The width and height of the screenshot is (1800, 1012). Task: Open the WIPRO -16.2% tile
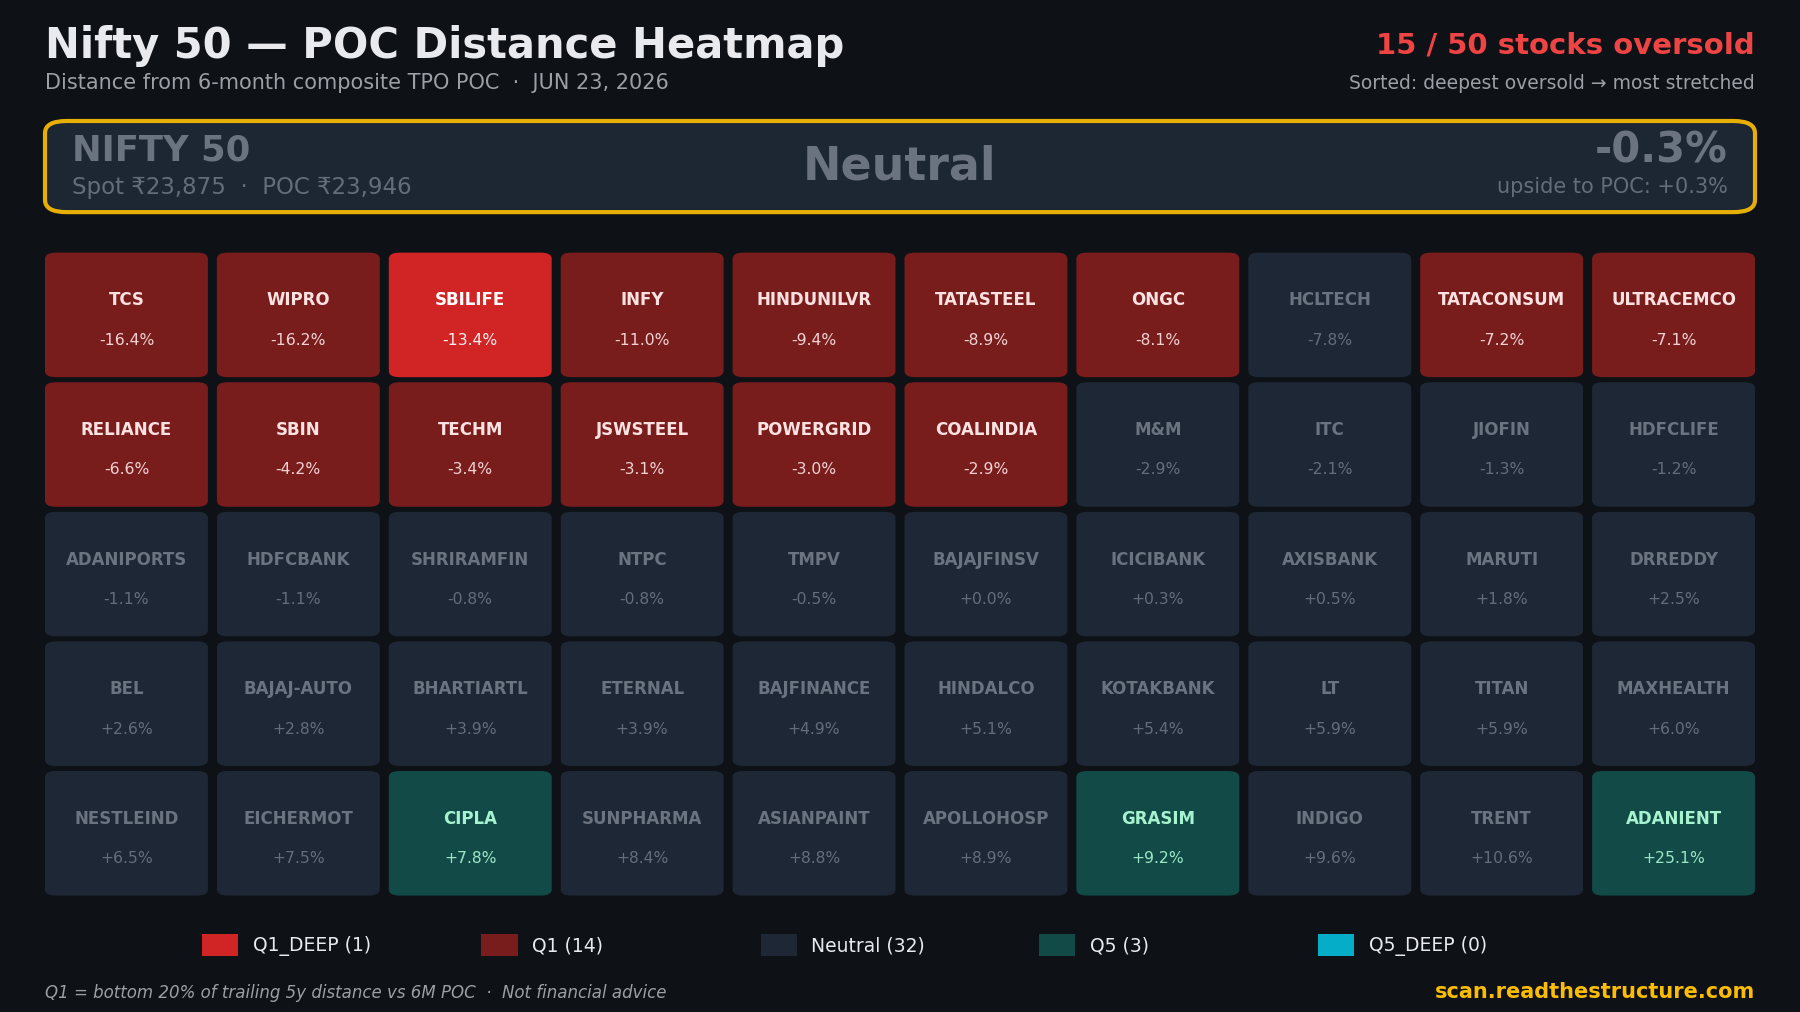tap(298, 315)
